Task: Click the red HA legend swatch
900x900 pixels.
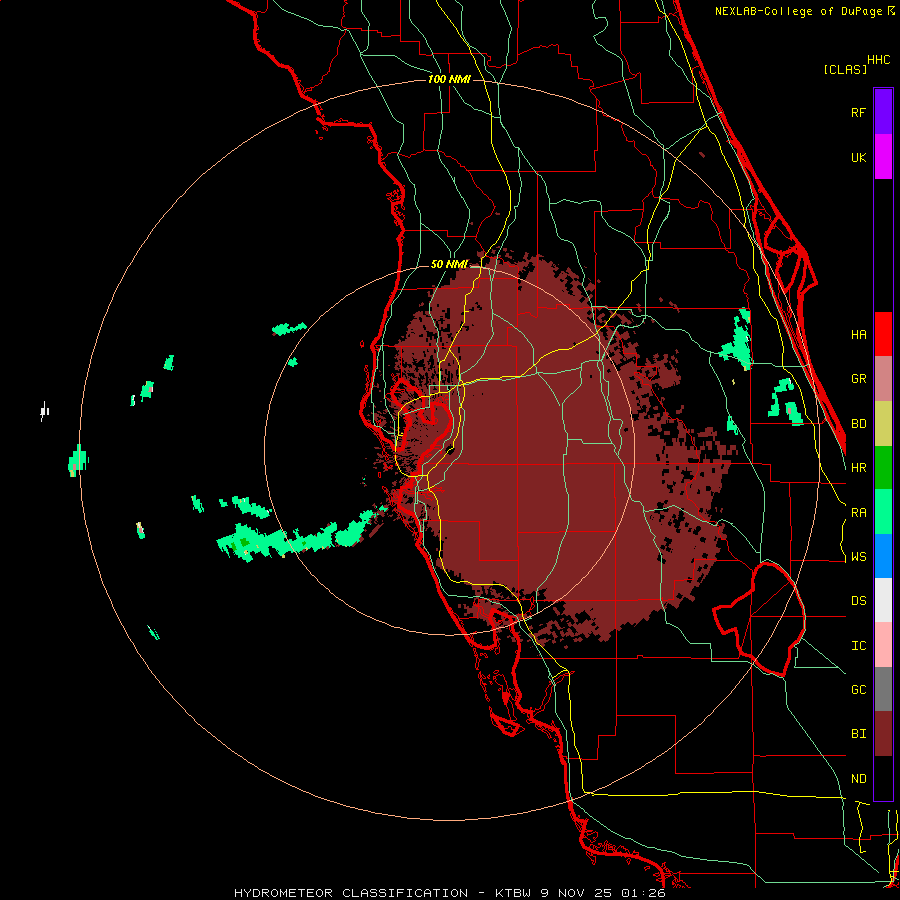Action: (x=883, y=334)
